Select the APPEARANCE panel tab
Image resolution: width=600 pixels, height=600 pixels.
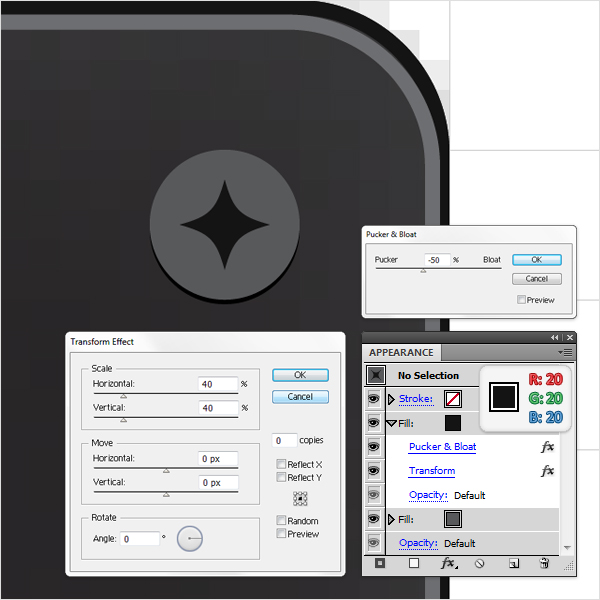click(401, 352)
